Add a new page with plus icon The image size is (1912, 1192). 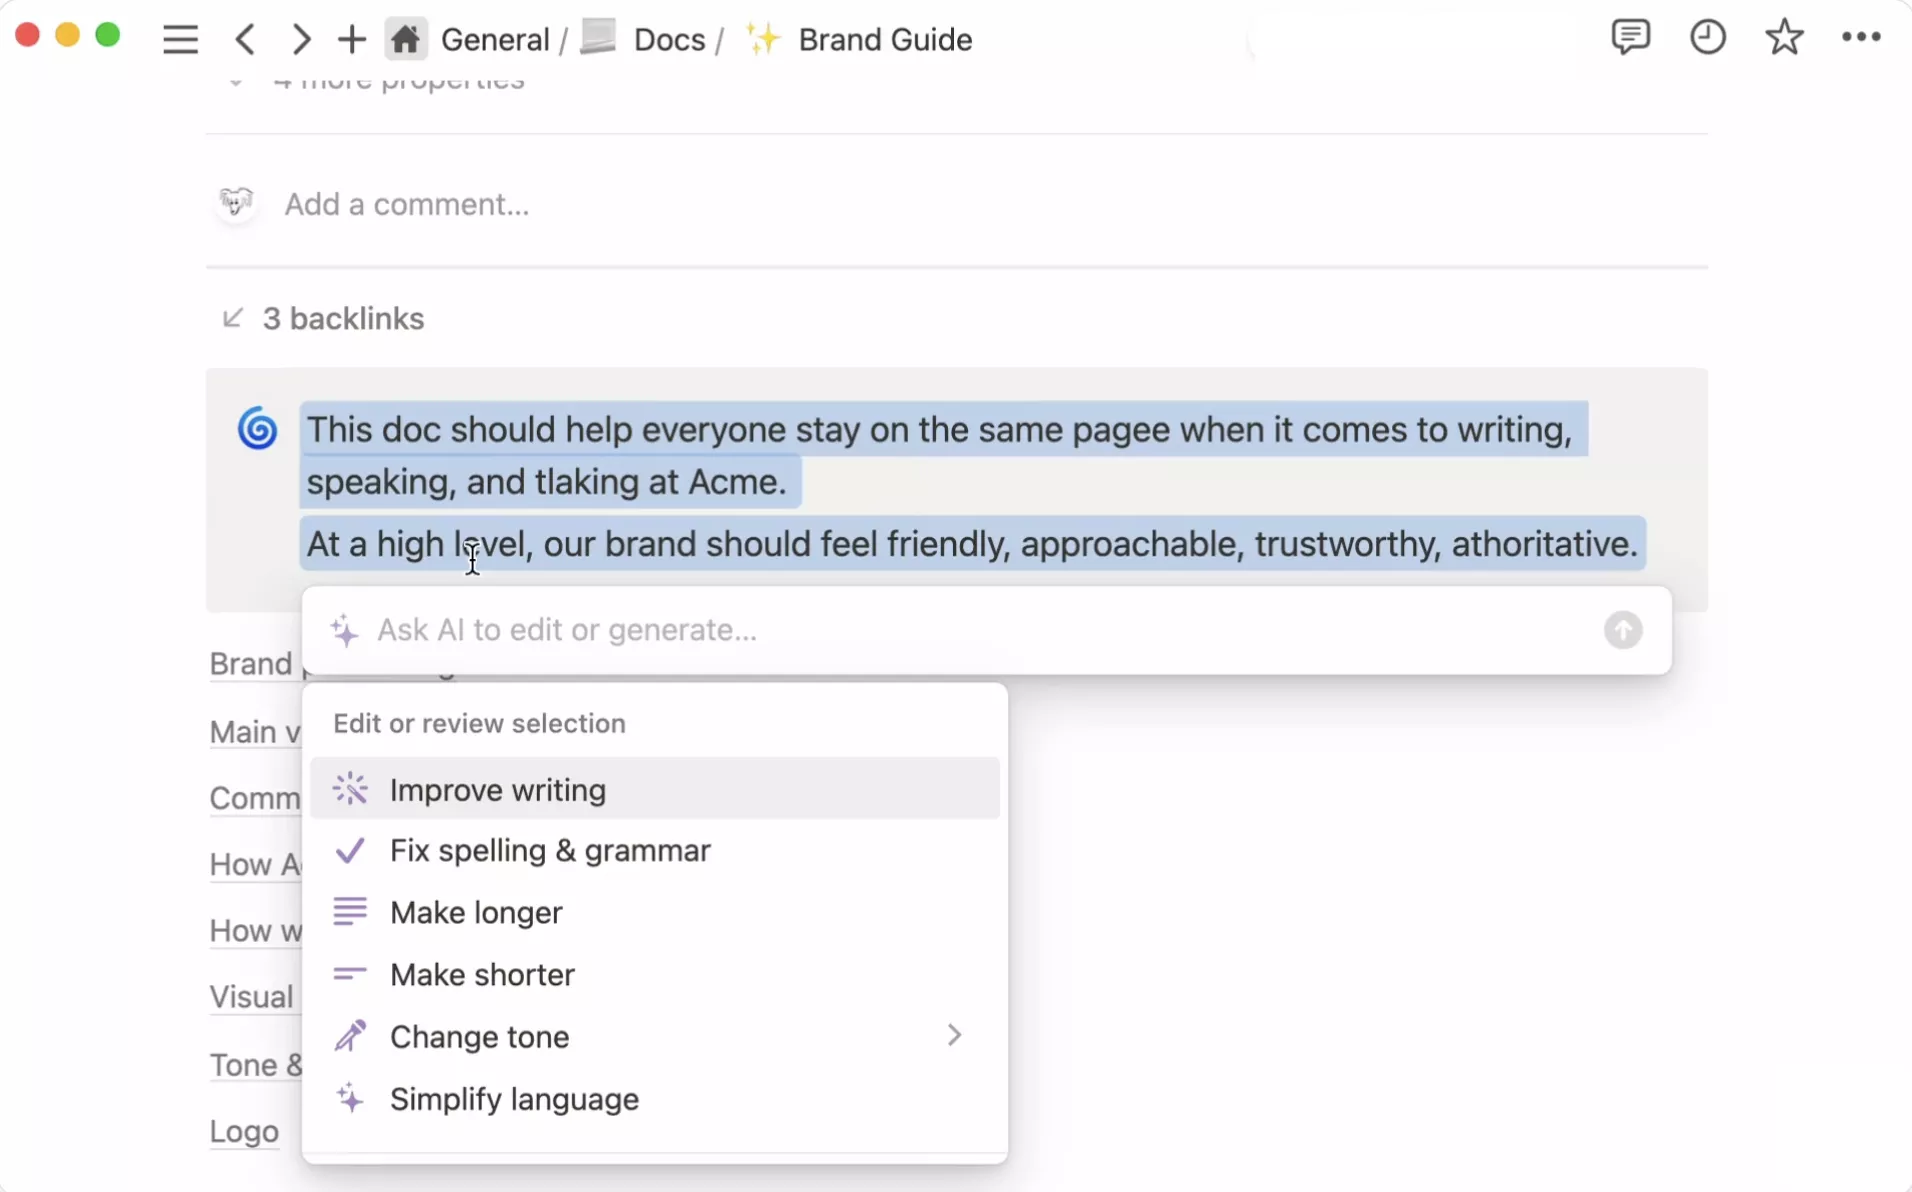[351, 39]
